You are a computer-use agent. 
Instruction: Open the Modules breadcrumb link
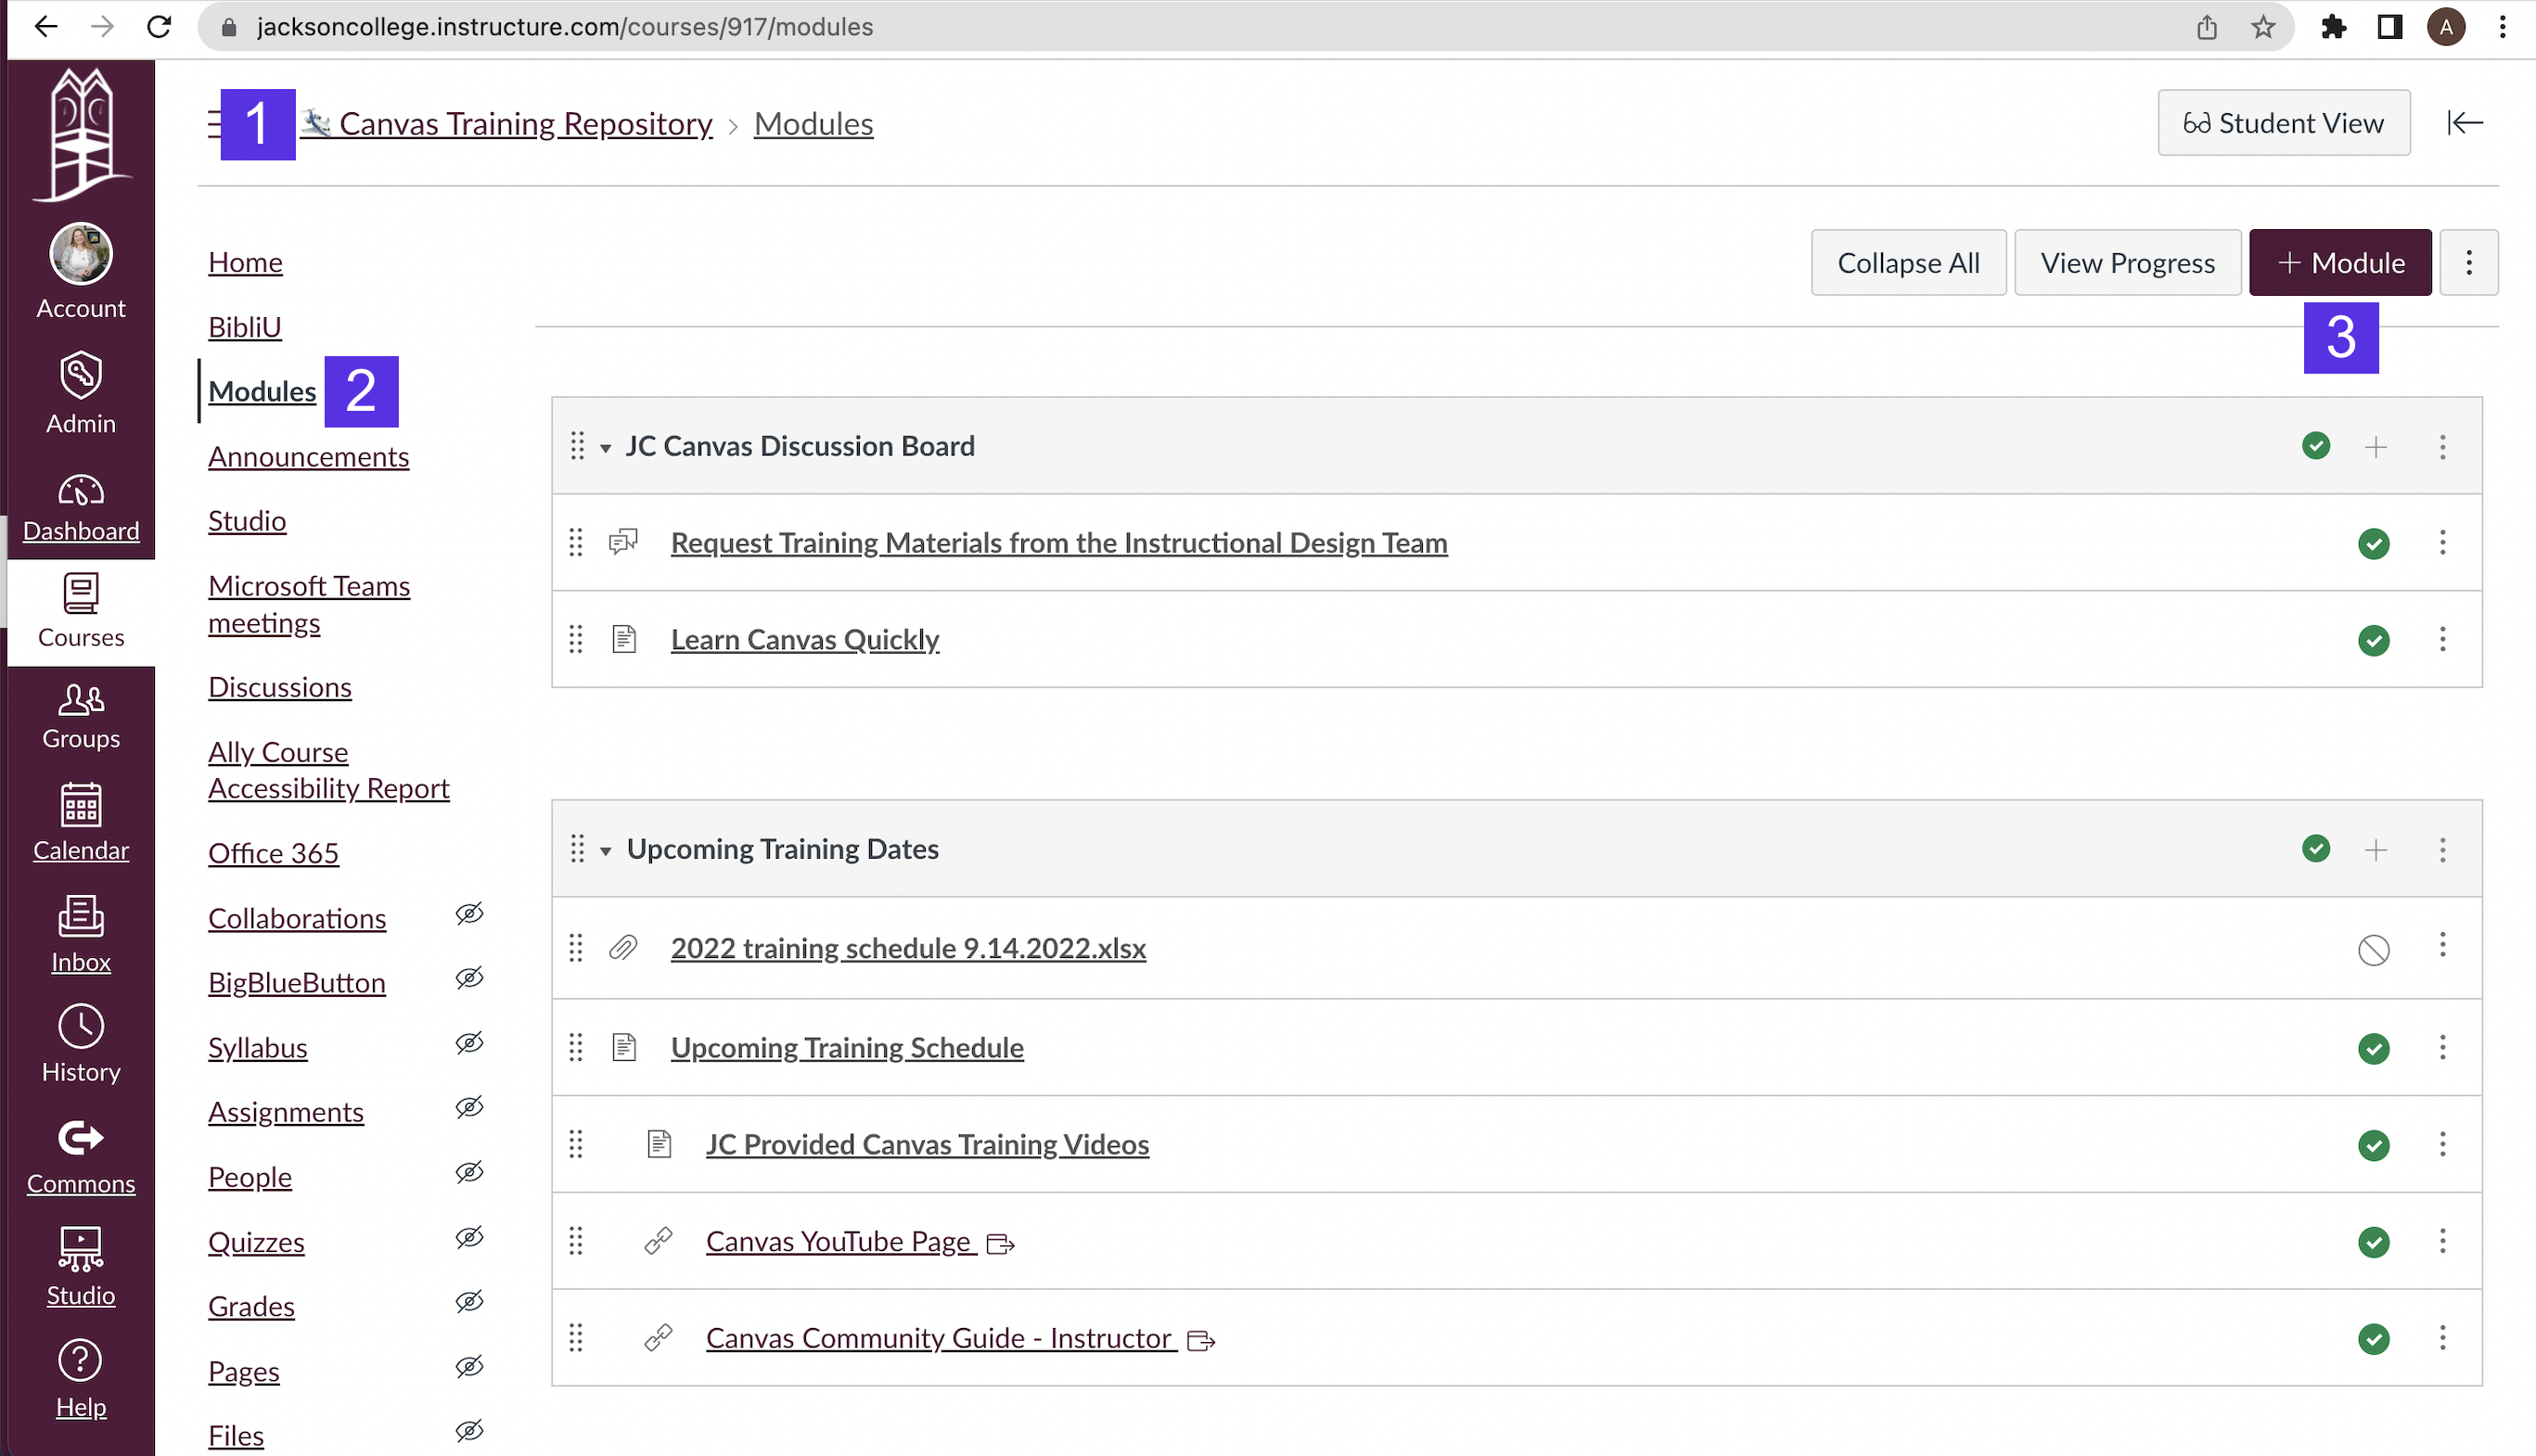click(x=813, y=123)
